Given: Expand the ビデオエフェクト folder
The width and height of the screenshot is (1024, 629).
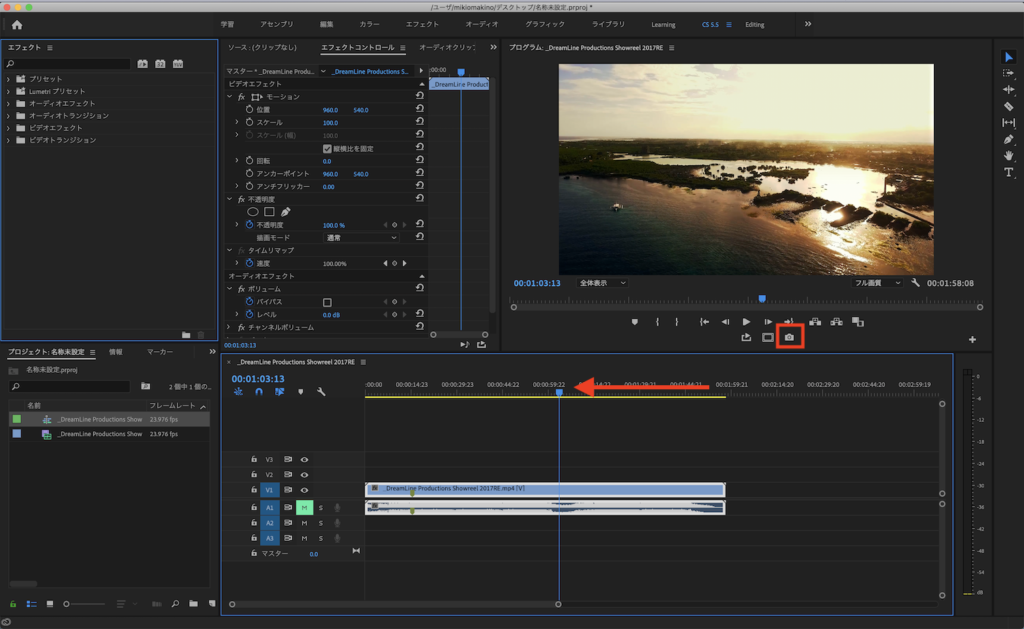Looking at the screenshot, I should tap(9, 128).
